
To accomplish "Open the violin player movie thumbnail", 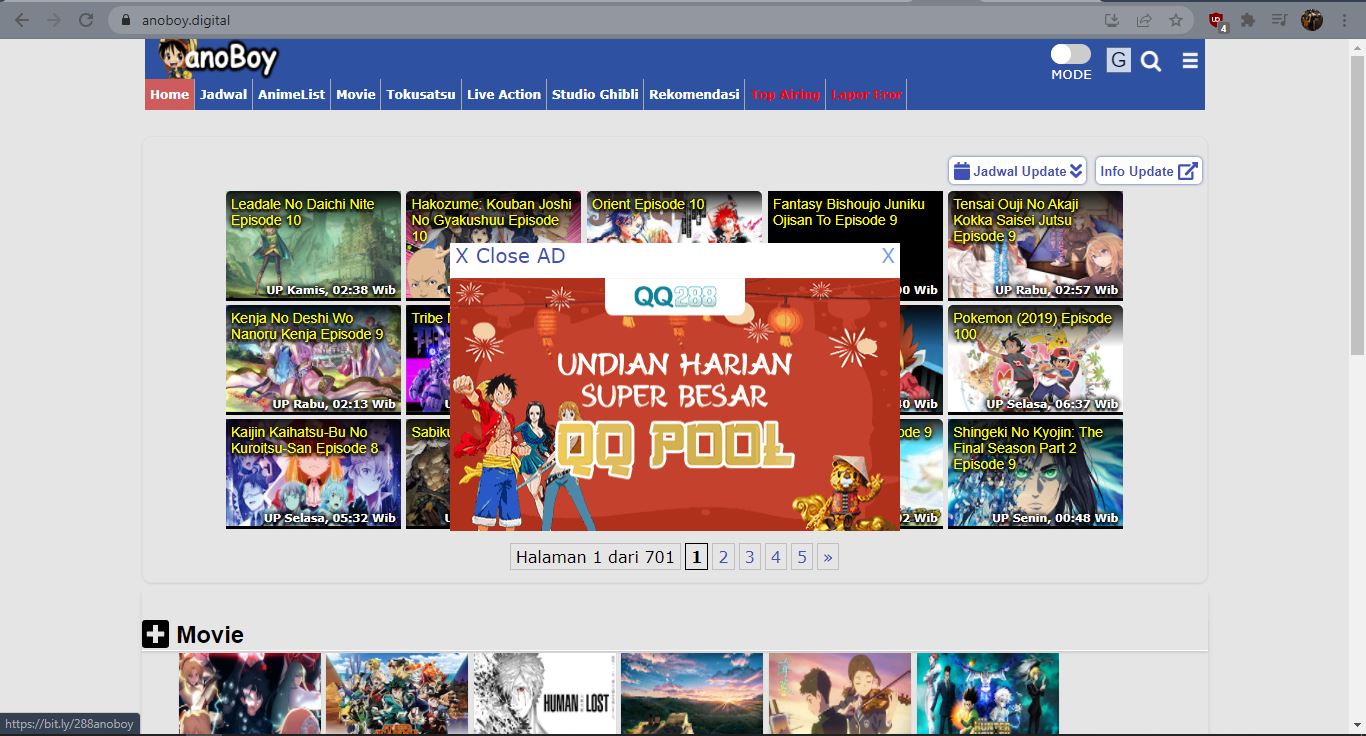I will pos(839,694).
